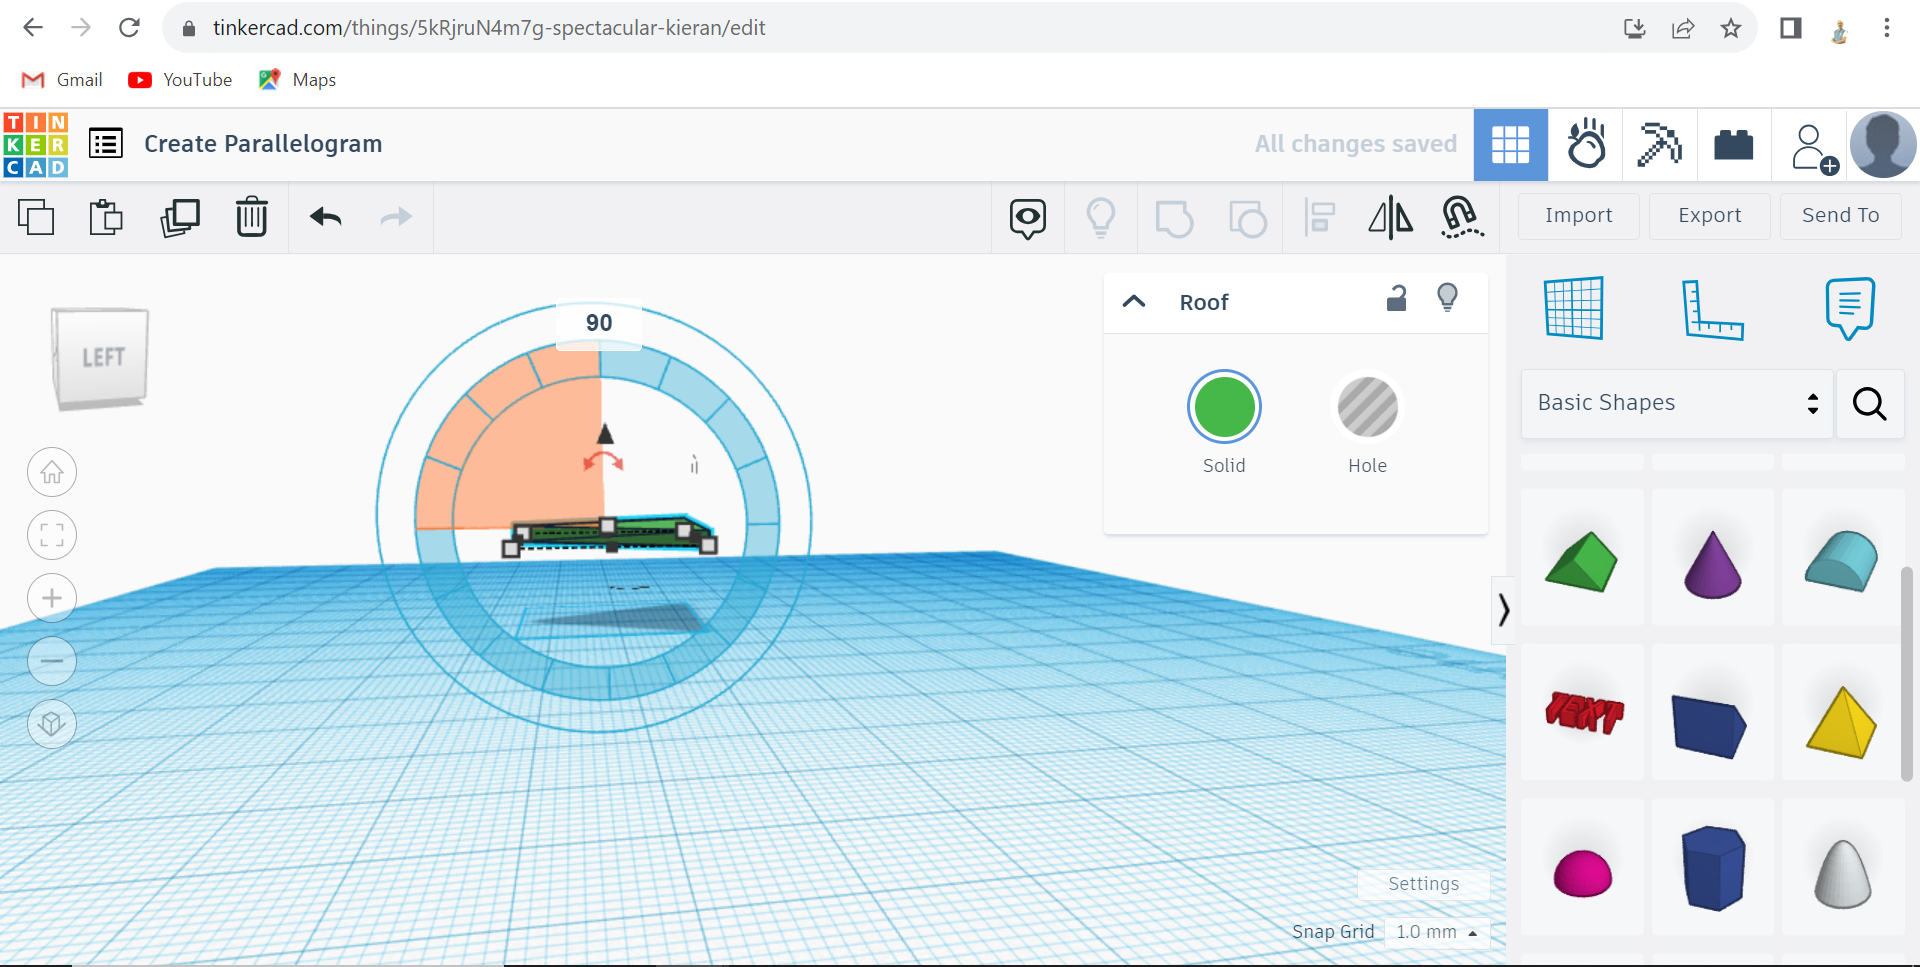
Task: Switch to orthographic view cube icon
Action: (x=52, y=724)
